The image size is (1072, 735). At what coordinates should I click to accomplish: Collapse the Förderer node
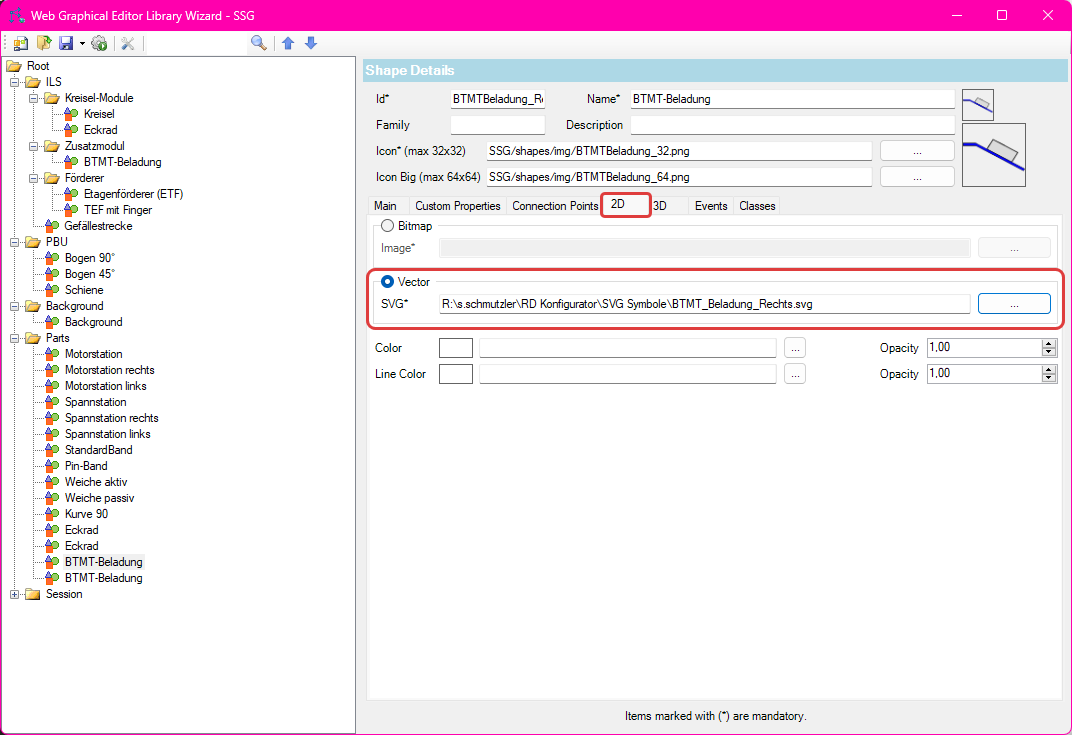[x=34, y=178]
